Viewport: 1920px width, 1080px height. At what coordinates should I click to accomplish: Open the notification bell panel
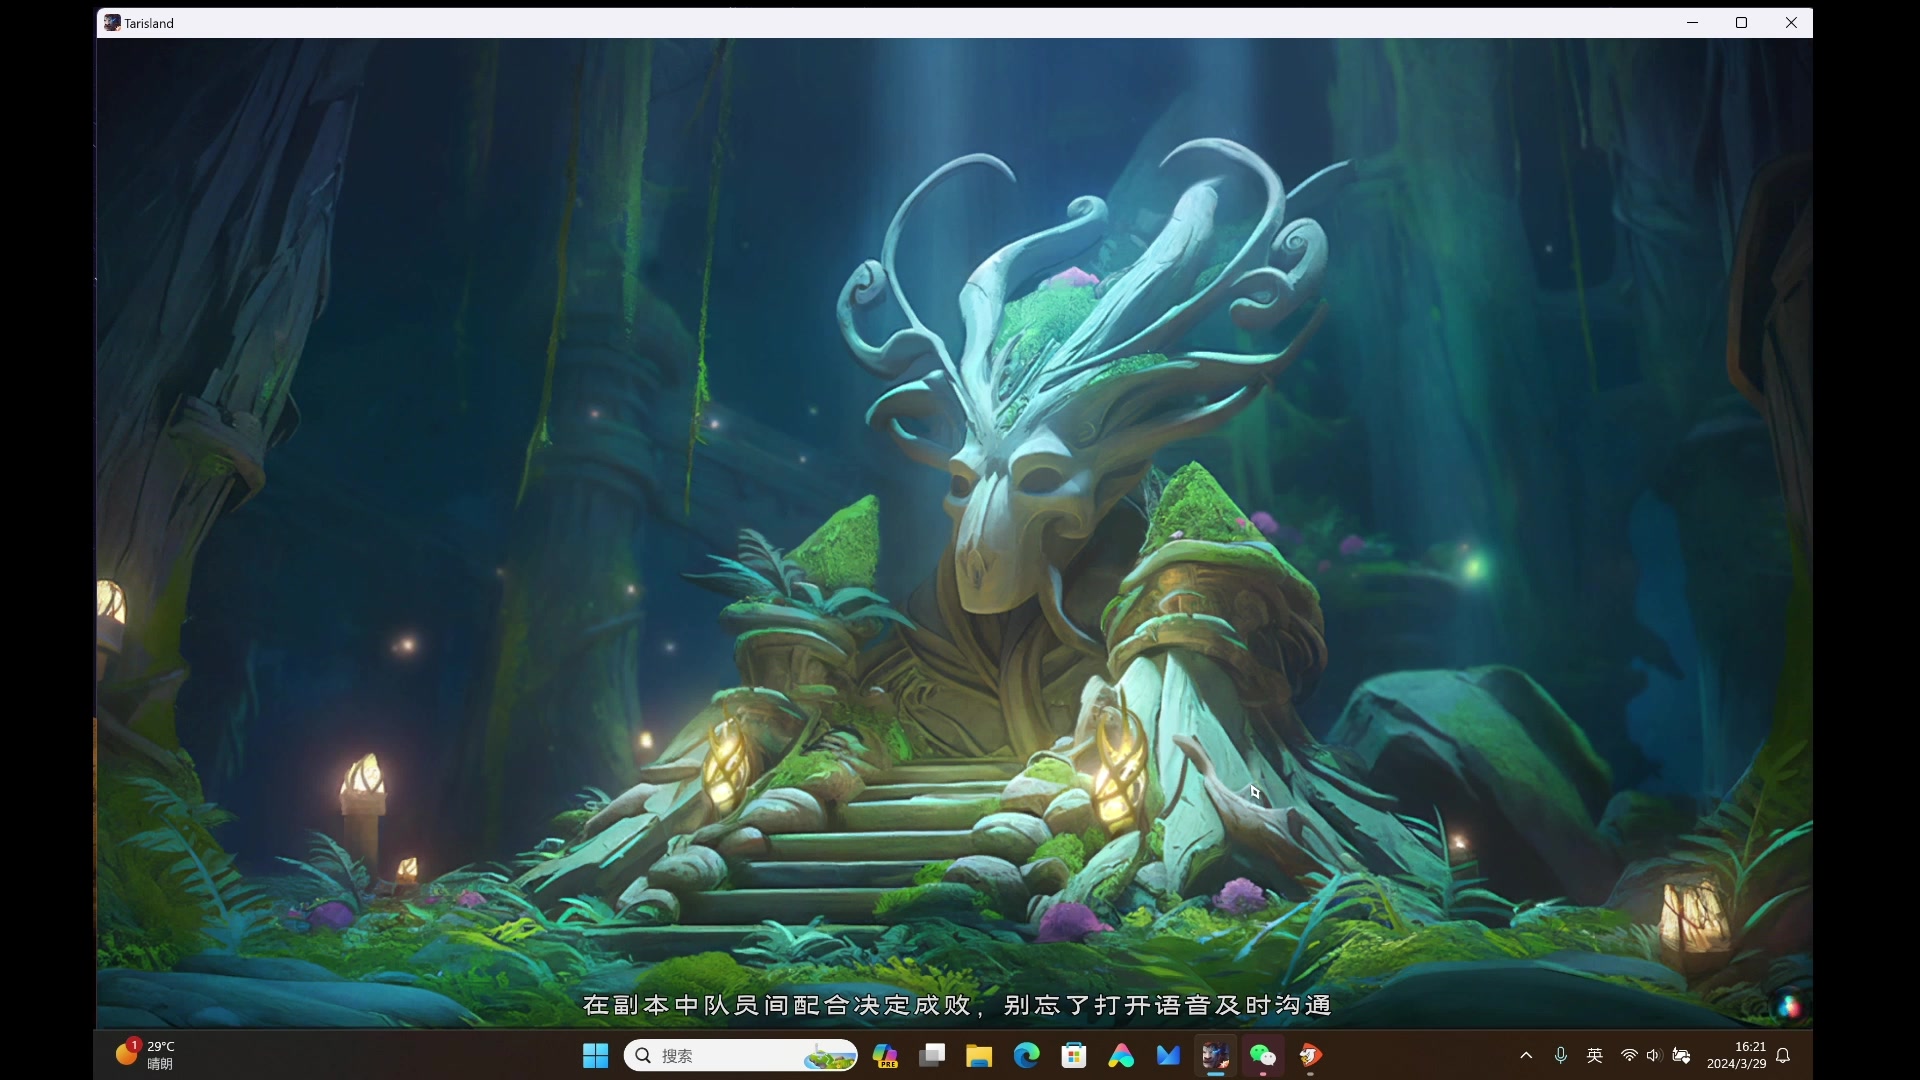[1783, 1055]
